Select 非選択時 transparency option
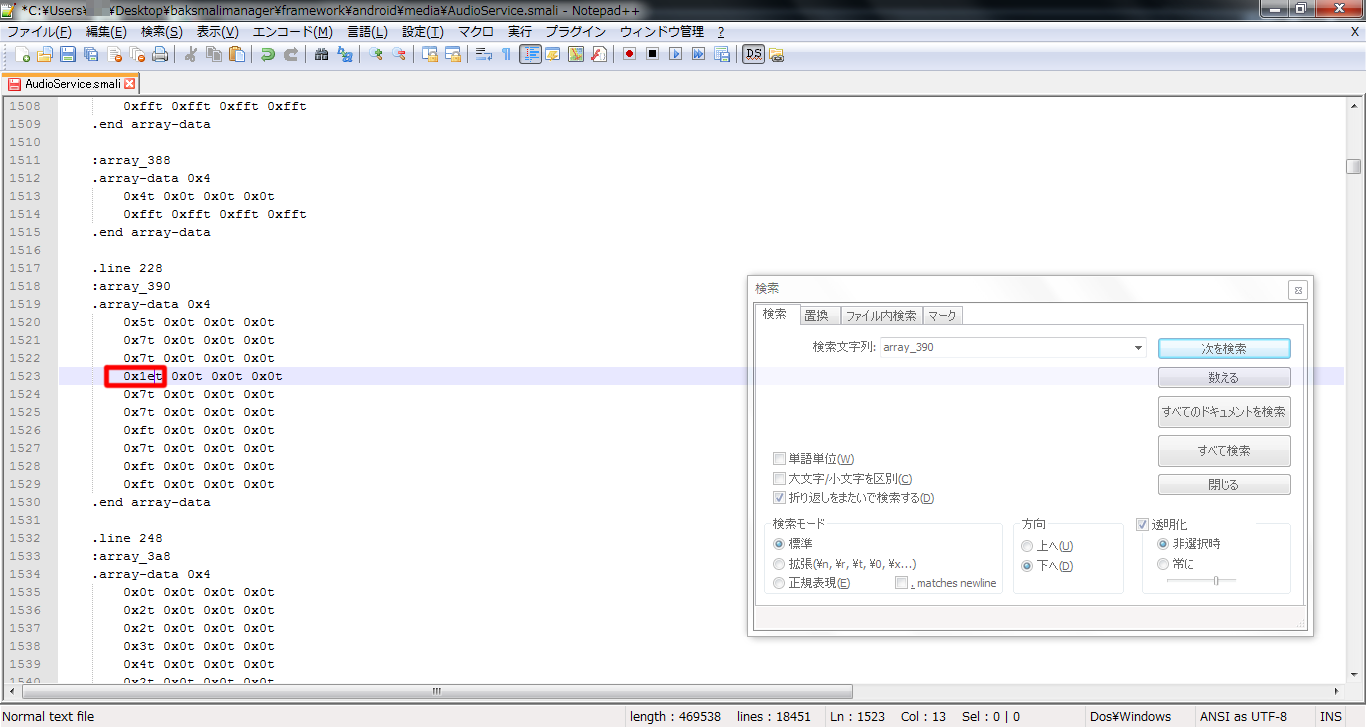Image resolution: width=1366 pixels, height=728 pixels. tap(1163, 544)
